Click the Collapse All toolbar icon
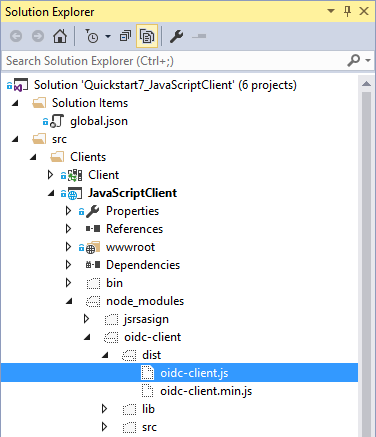 pos(125,36)
